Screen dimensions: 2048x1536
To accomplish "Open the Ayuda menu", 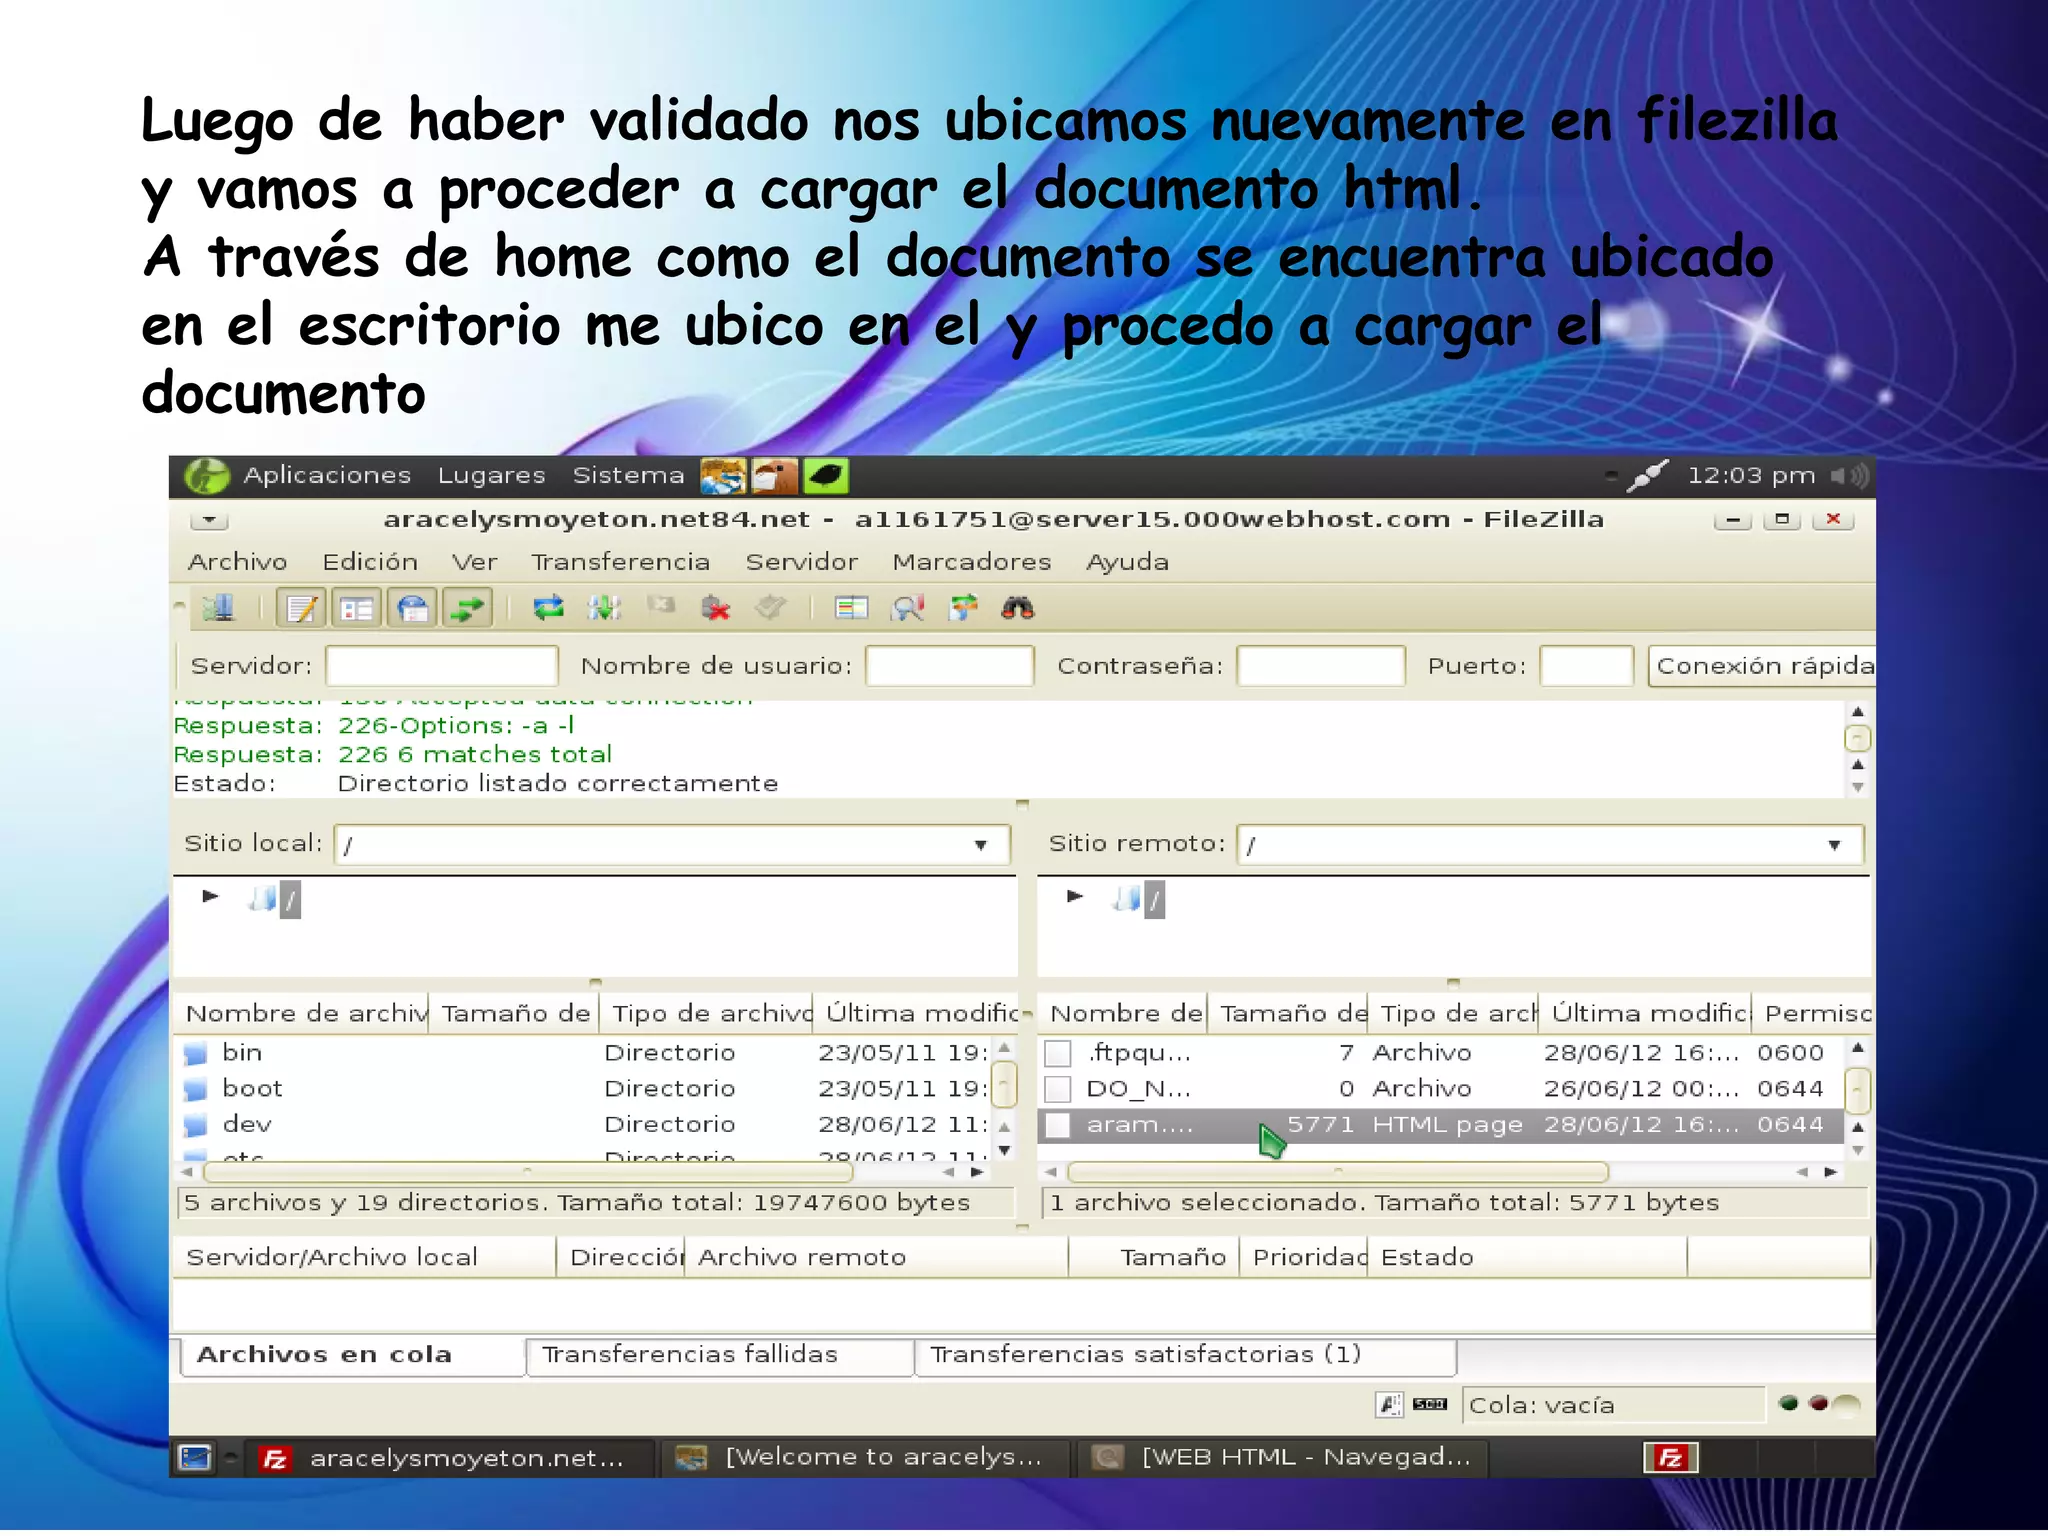I will (x=1128, y=562).
